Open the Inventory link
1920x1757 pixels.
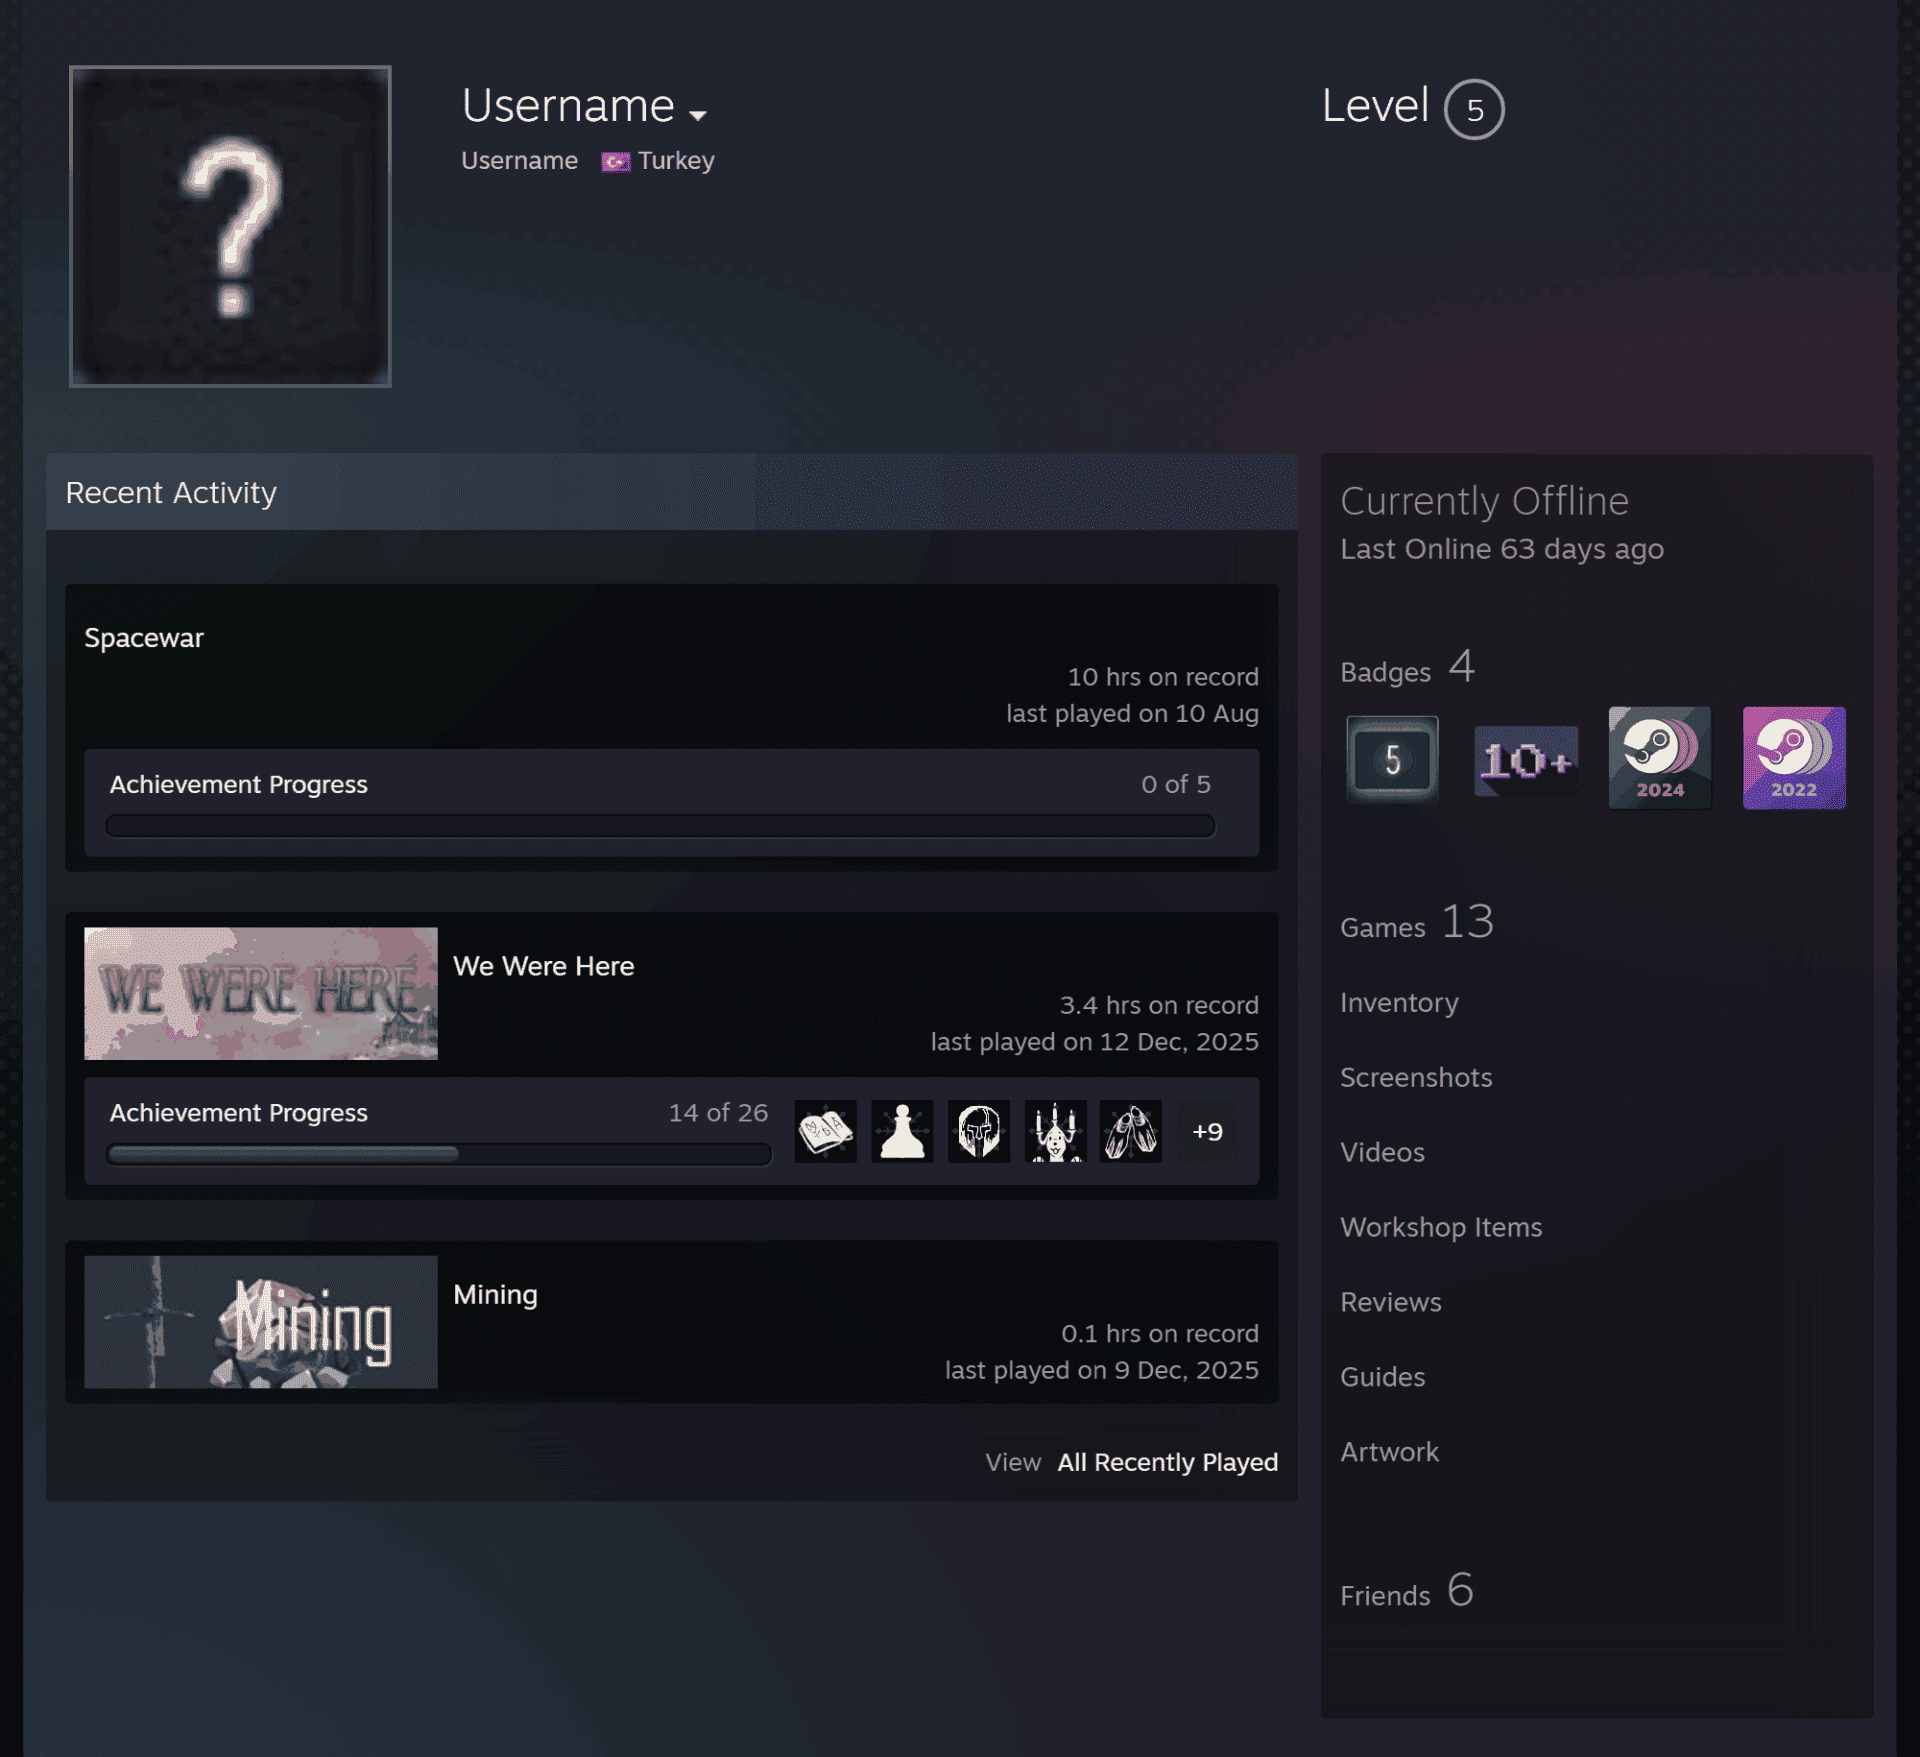[1399, 1003]
